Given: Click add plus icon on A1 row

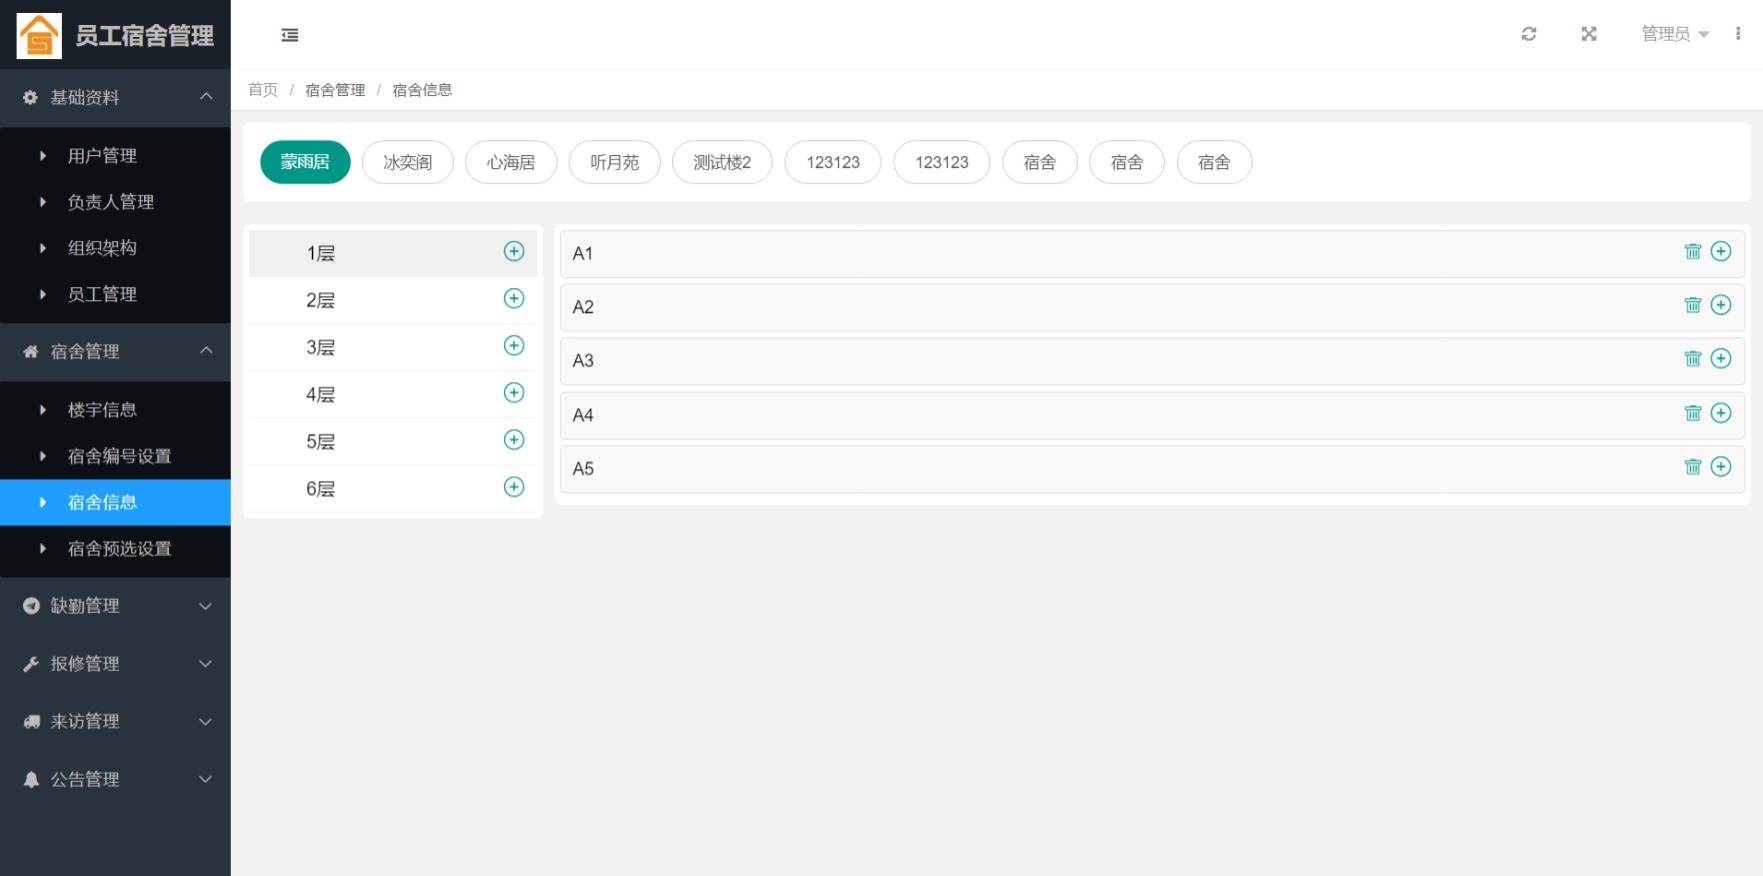Looking at the screenshot, I should (x=1721, y=251).
